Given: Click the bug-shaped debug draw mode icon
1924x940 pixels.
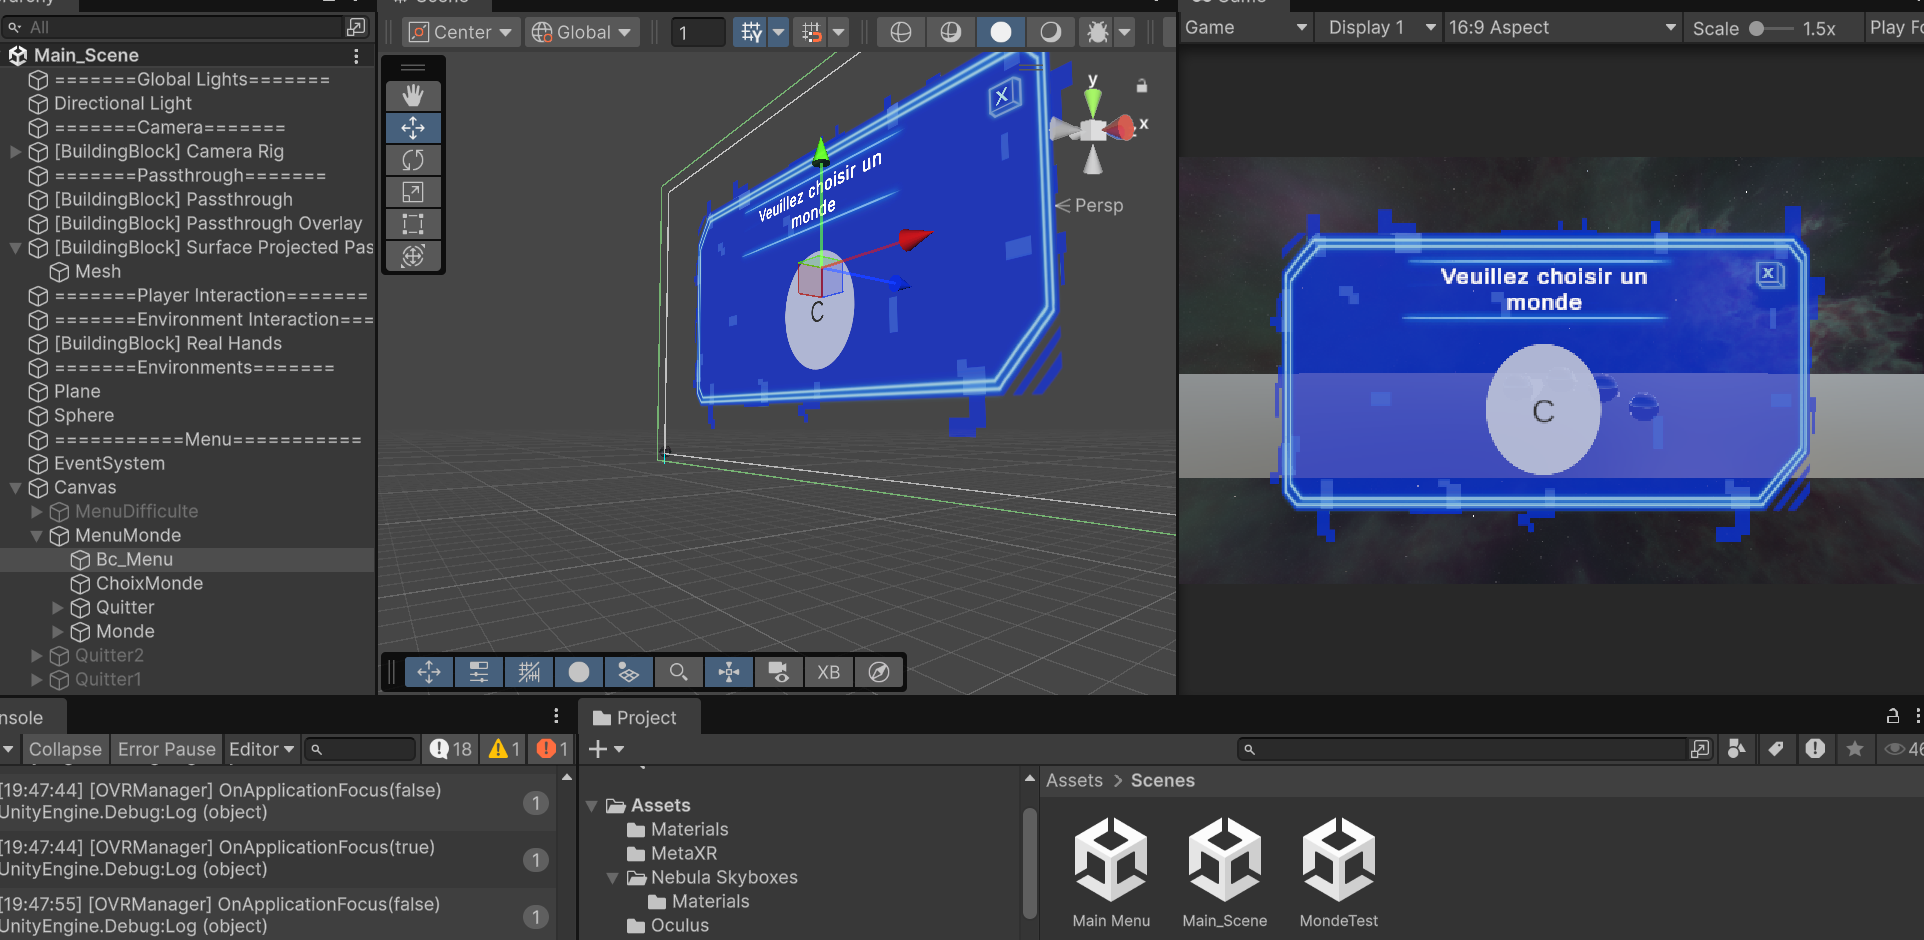Looking at the screenshot, I should 1097,32.
